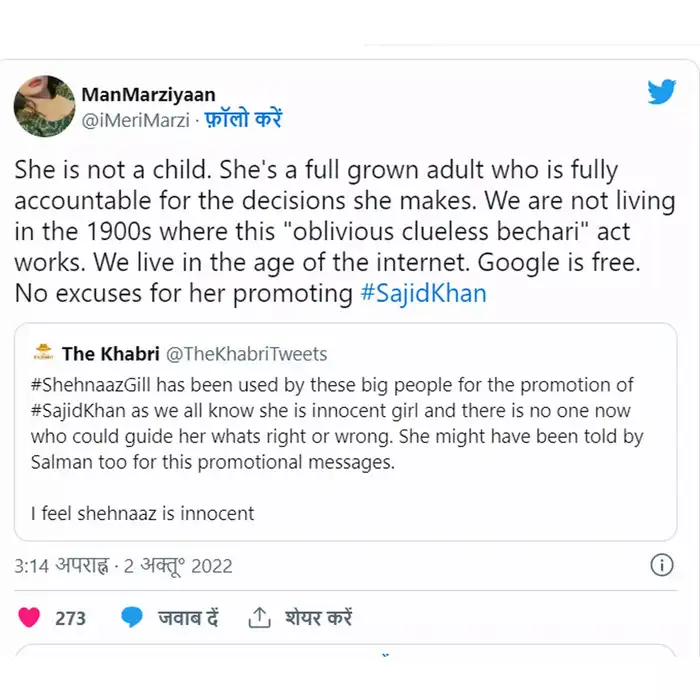This screenshot has height=700, width=700.
Task: Open The Khabri quoted tweet author name
Action: pyautogui.click(x=110, y=354)
